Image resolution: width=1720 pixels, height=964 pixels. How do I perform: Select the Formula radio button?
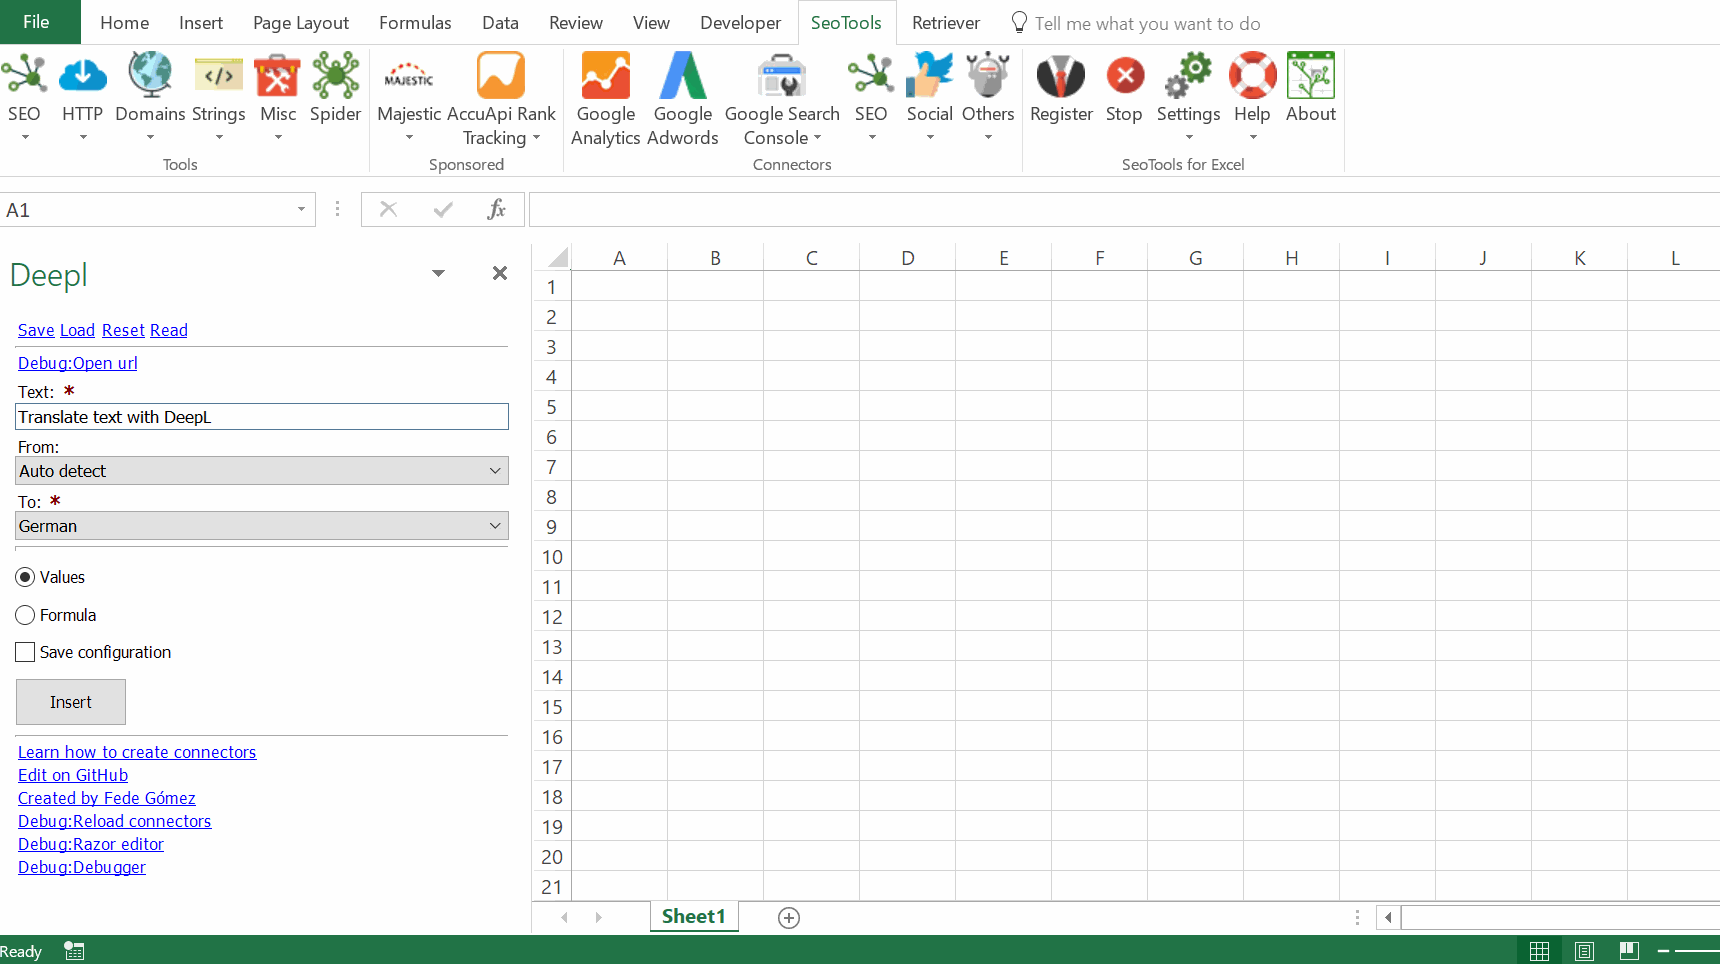pyautogui.click(x=25, y=615)
